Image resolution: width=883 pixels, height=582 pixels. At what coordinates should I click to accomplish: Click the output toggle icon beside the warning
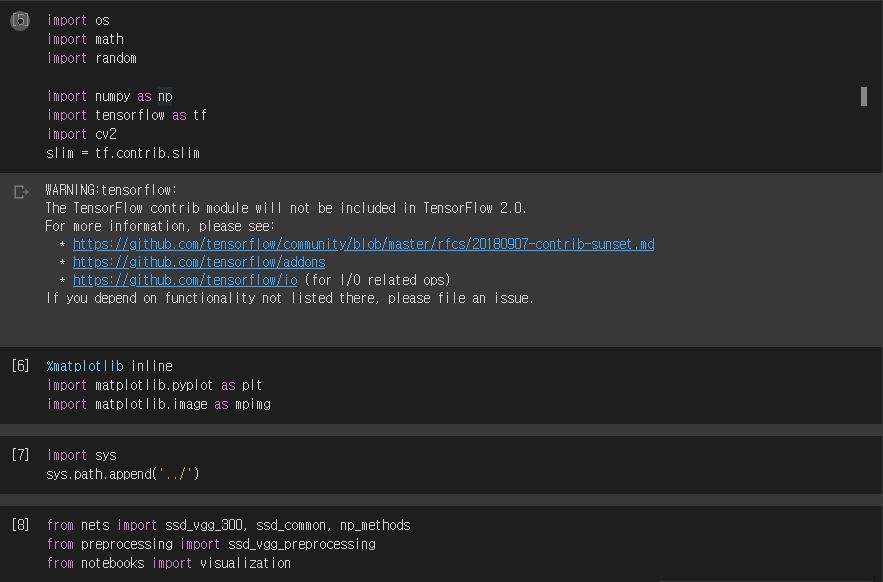pyautogui.click(x=21, y=192)
